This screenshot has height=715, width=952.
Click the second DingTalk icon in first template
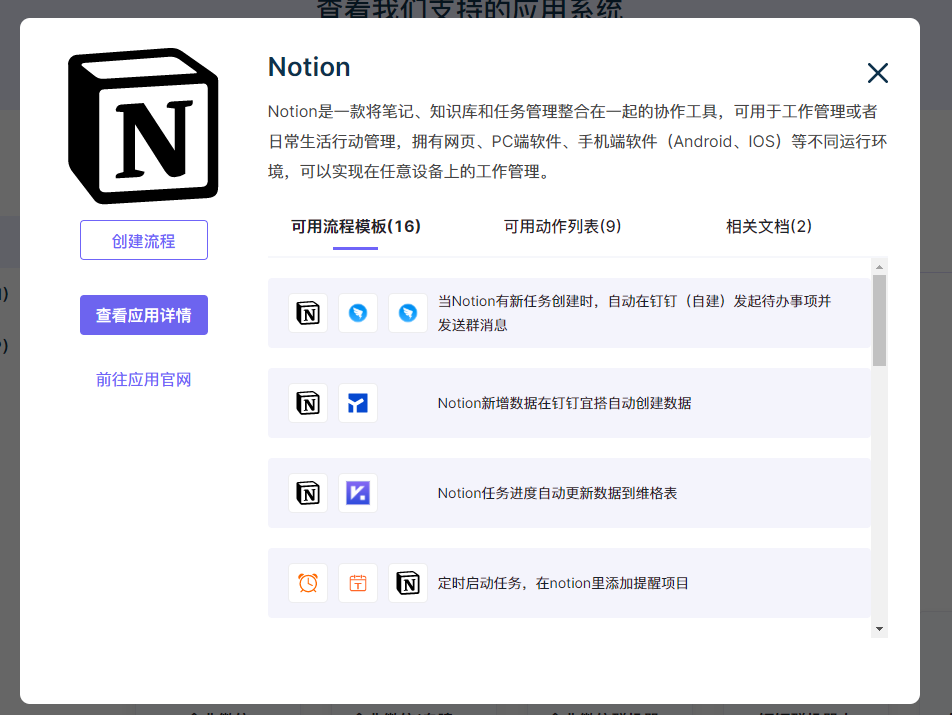tap(407, 312)
